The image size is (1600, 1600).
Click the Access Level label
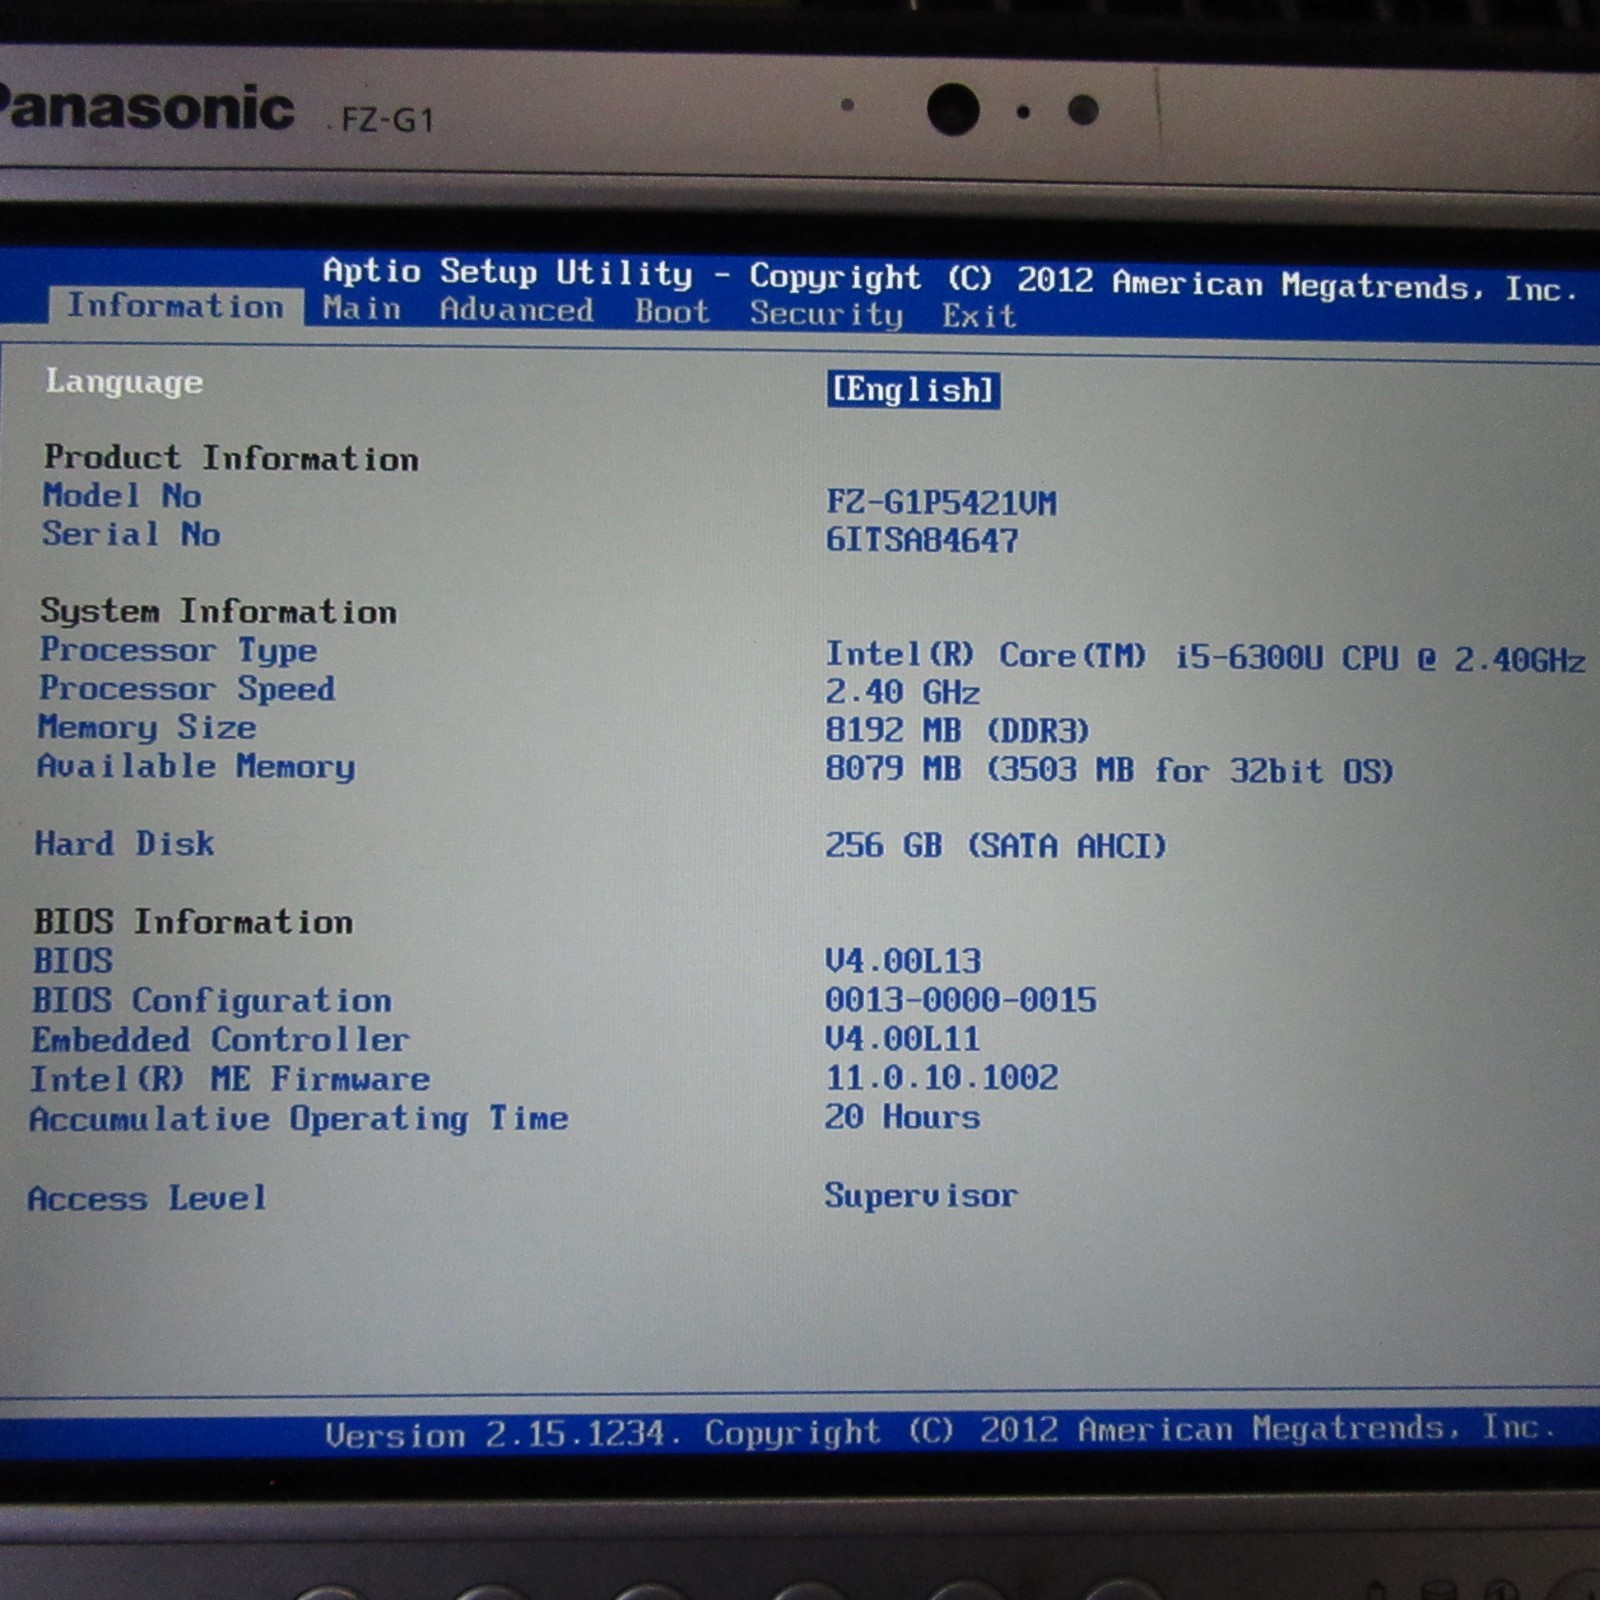147,1198
